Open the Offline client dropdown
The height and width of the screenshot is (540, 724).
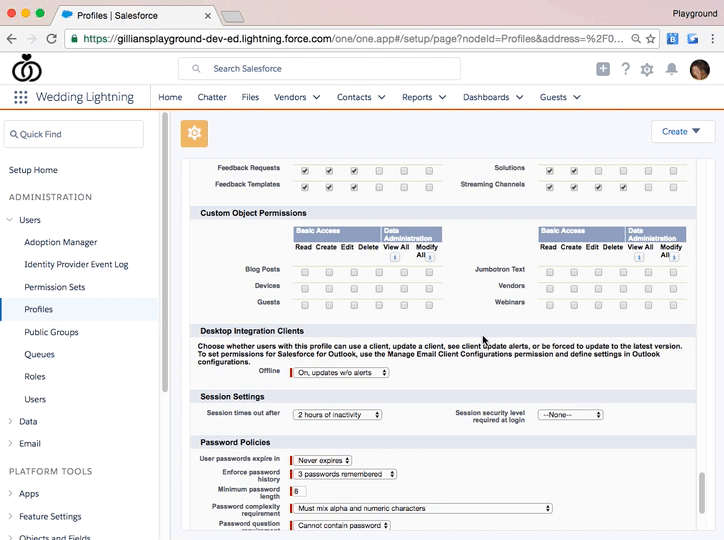pos(341,372)
